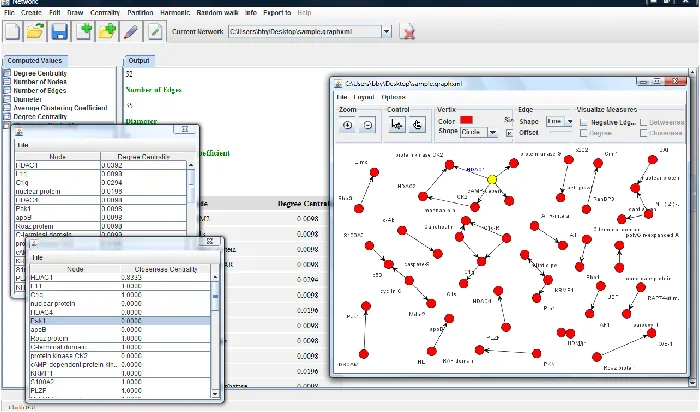The image size is (700, 412).
Task: Click the list icon beside Number of Edges
Action: click(7, 90)
